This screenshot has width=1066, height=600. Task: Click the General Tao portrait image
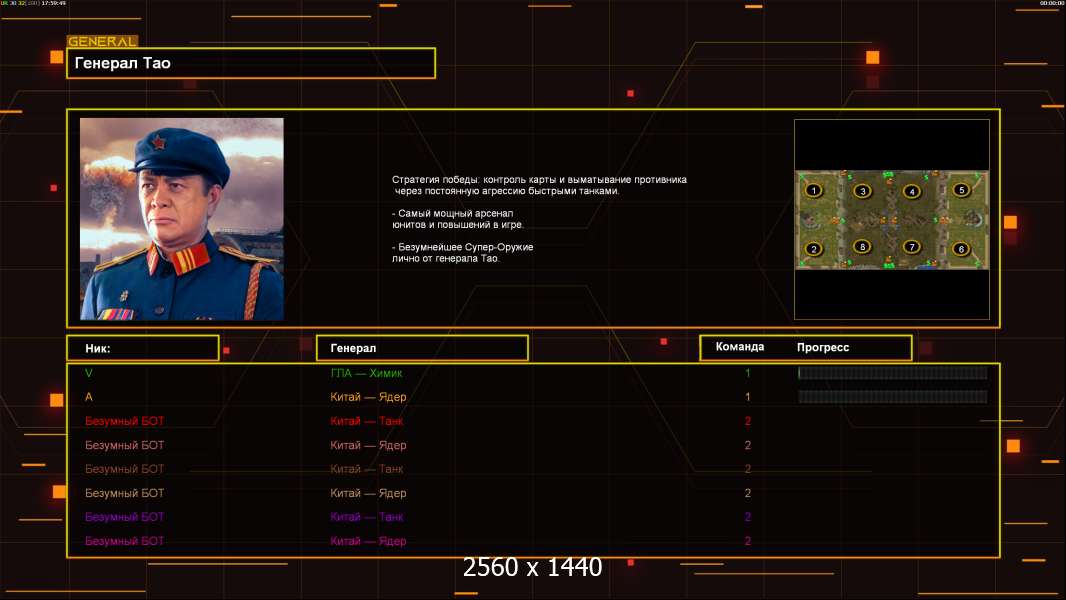(x=182, y=219)
